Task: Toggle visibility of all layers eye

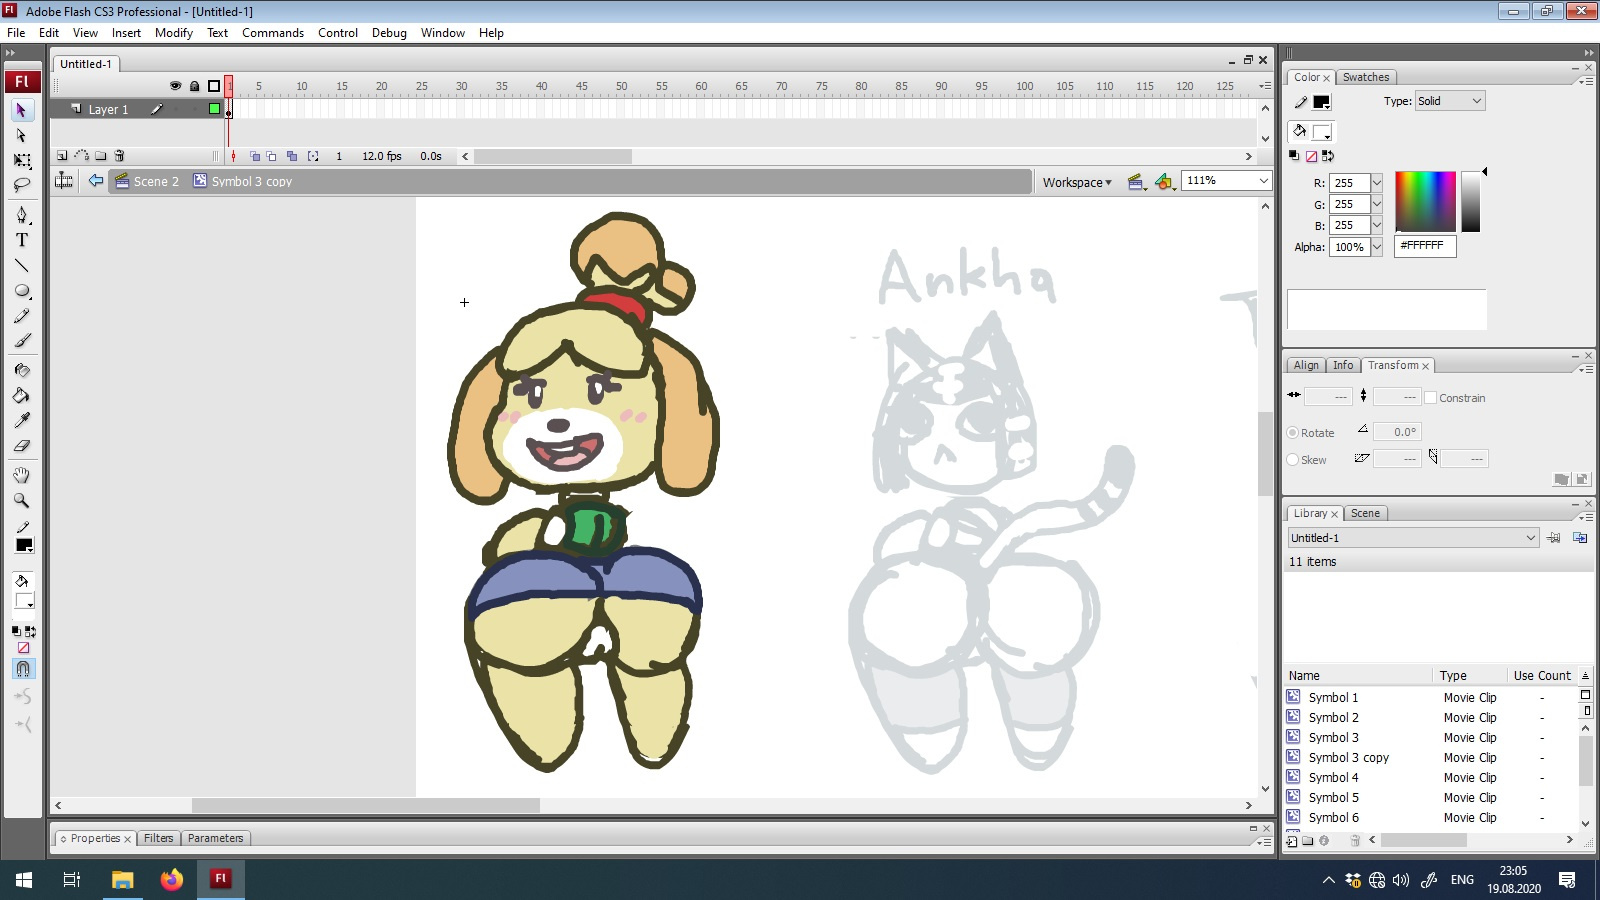Action: pos(175,86)
